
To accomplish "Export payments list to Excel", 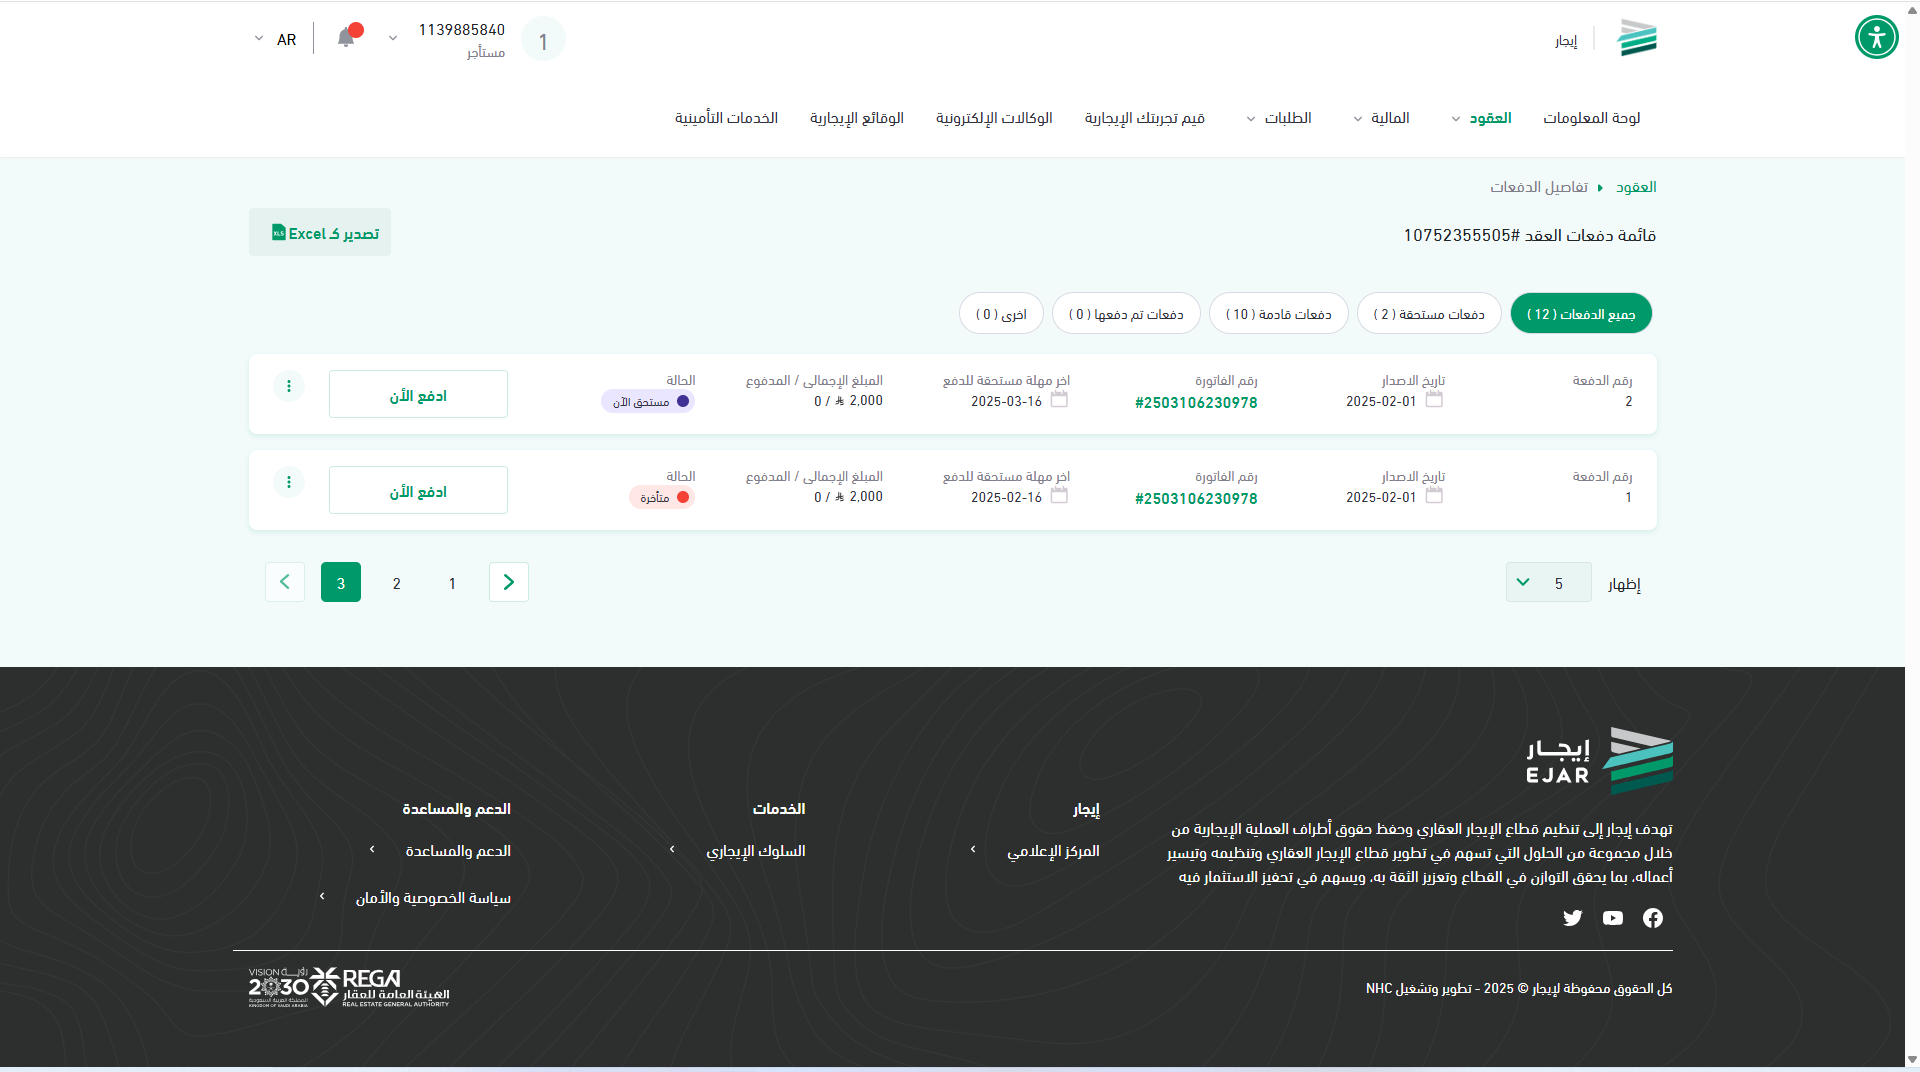I will click(320, 233).
